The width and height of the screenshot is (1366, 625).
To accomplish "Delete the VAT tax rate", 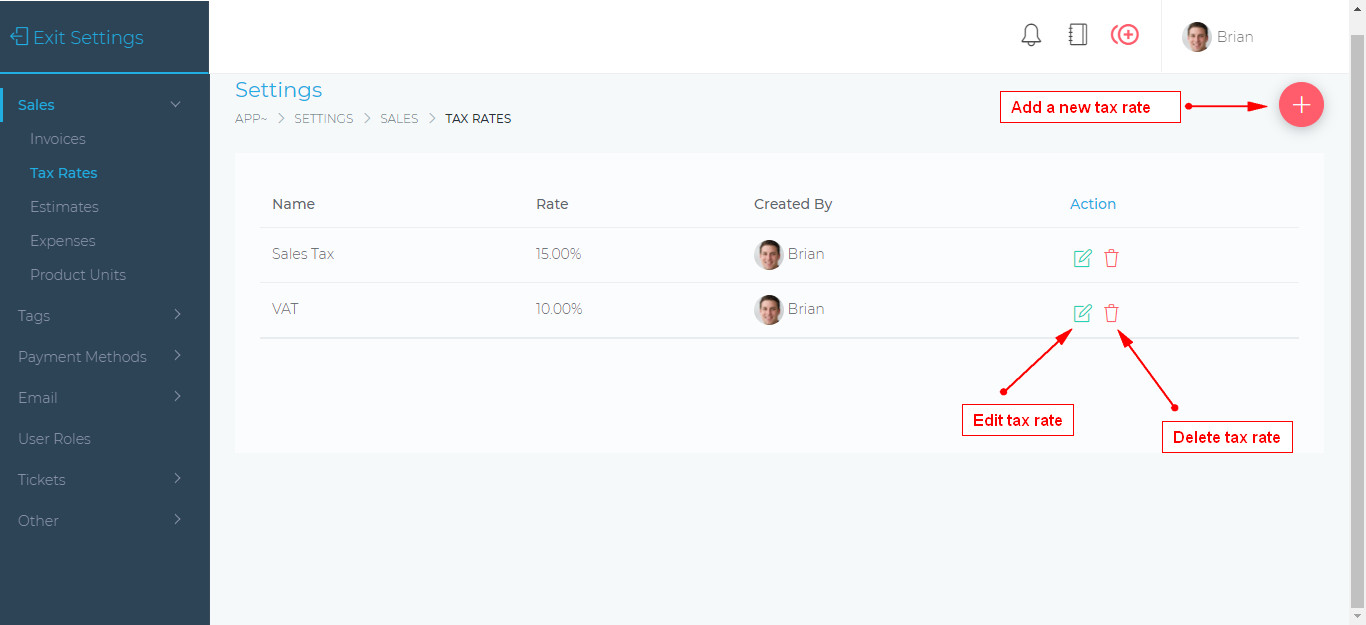I will pyautogui.click(x=1111, y=313).
